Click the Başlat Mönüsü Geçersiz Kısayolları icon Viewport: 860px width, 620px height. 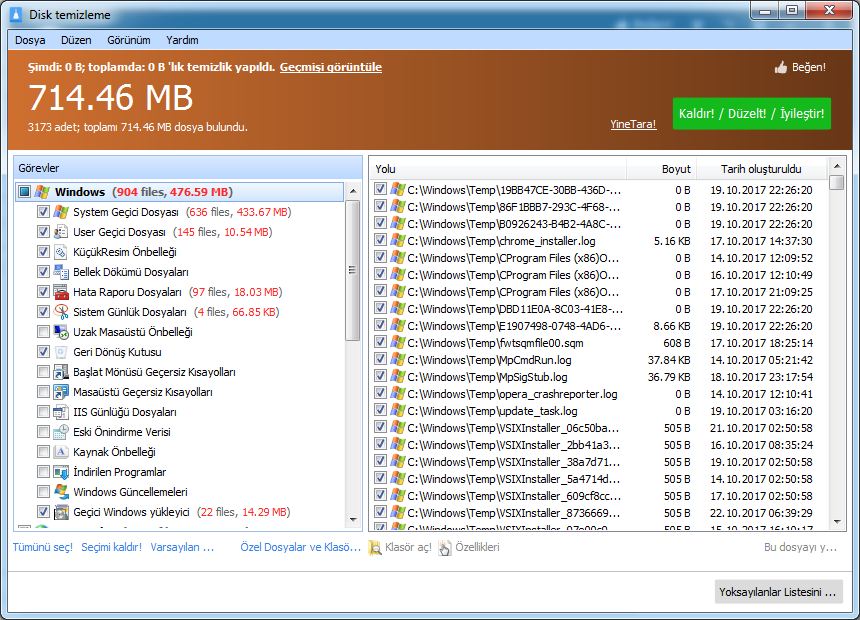[61, 372]
